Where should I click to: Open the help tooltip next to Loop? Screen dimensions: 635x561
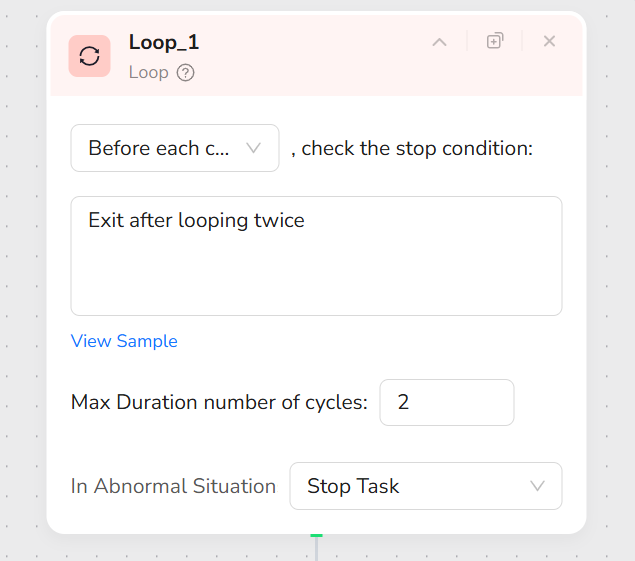coord(185,72)
